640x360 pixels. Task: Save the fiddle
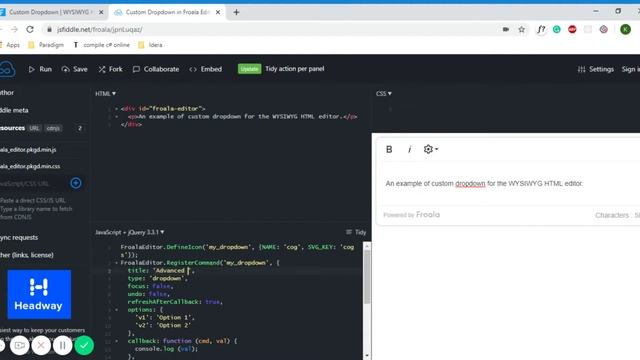coord(74,69)
